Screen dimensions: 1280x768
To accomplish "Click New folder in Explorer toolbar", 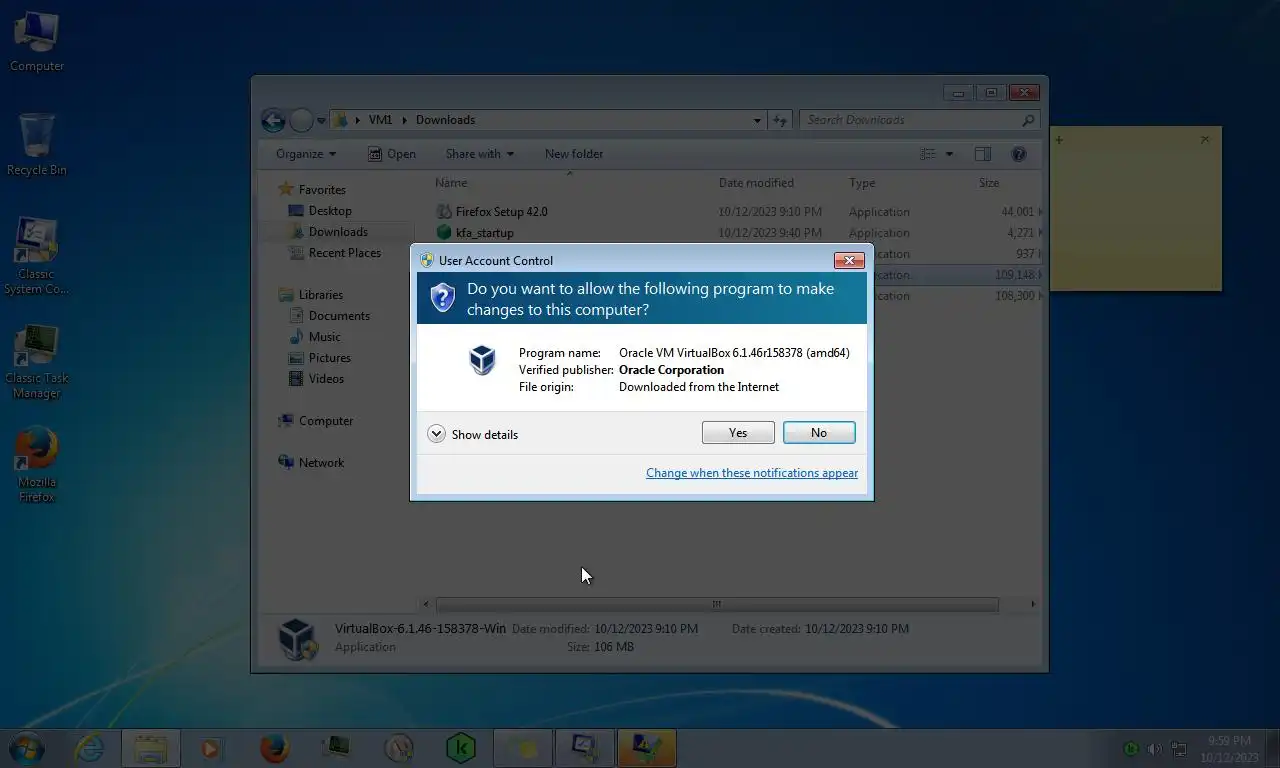I will (574, 154).
